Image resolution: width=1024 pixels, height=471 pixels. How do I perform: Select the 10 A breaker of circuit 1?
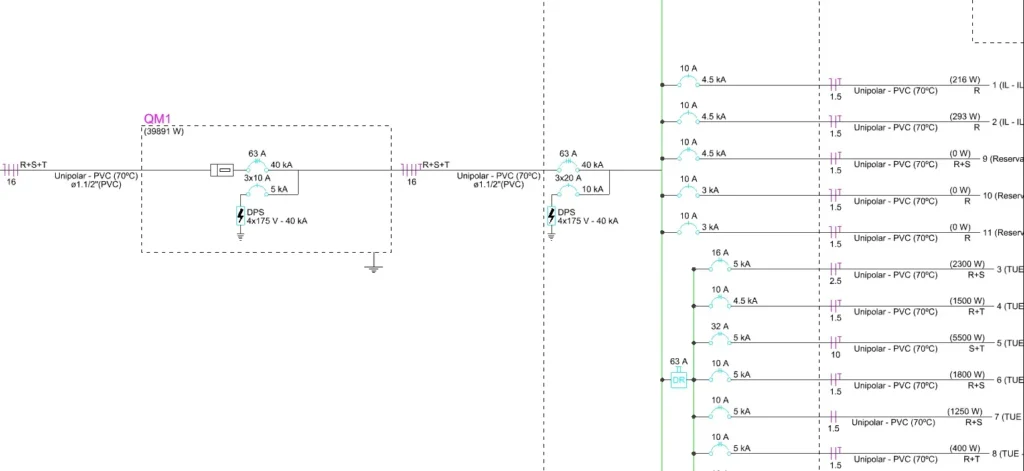[688, 83]
